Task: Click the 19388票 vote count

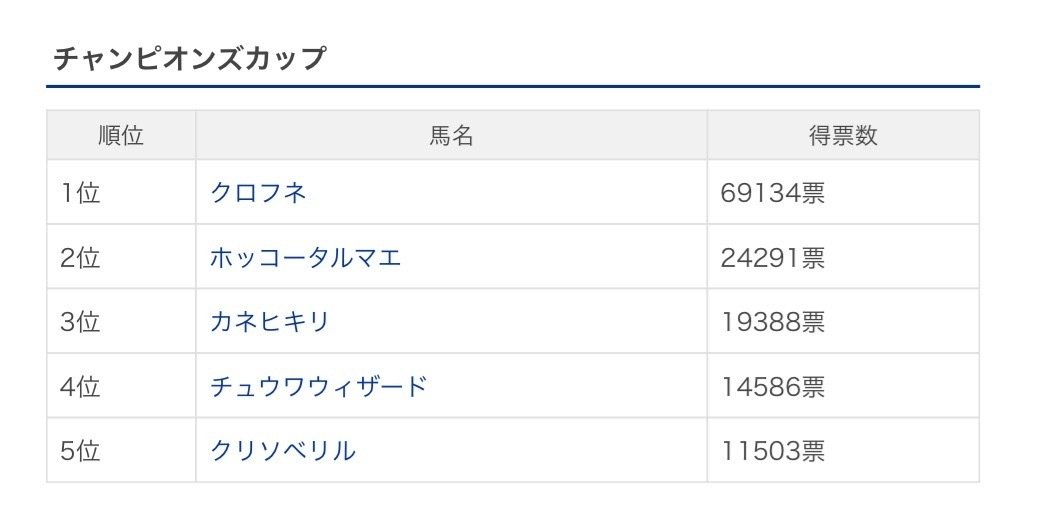Action: [773, 321]
